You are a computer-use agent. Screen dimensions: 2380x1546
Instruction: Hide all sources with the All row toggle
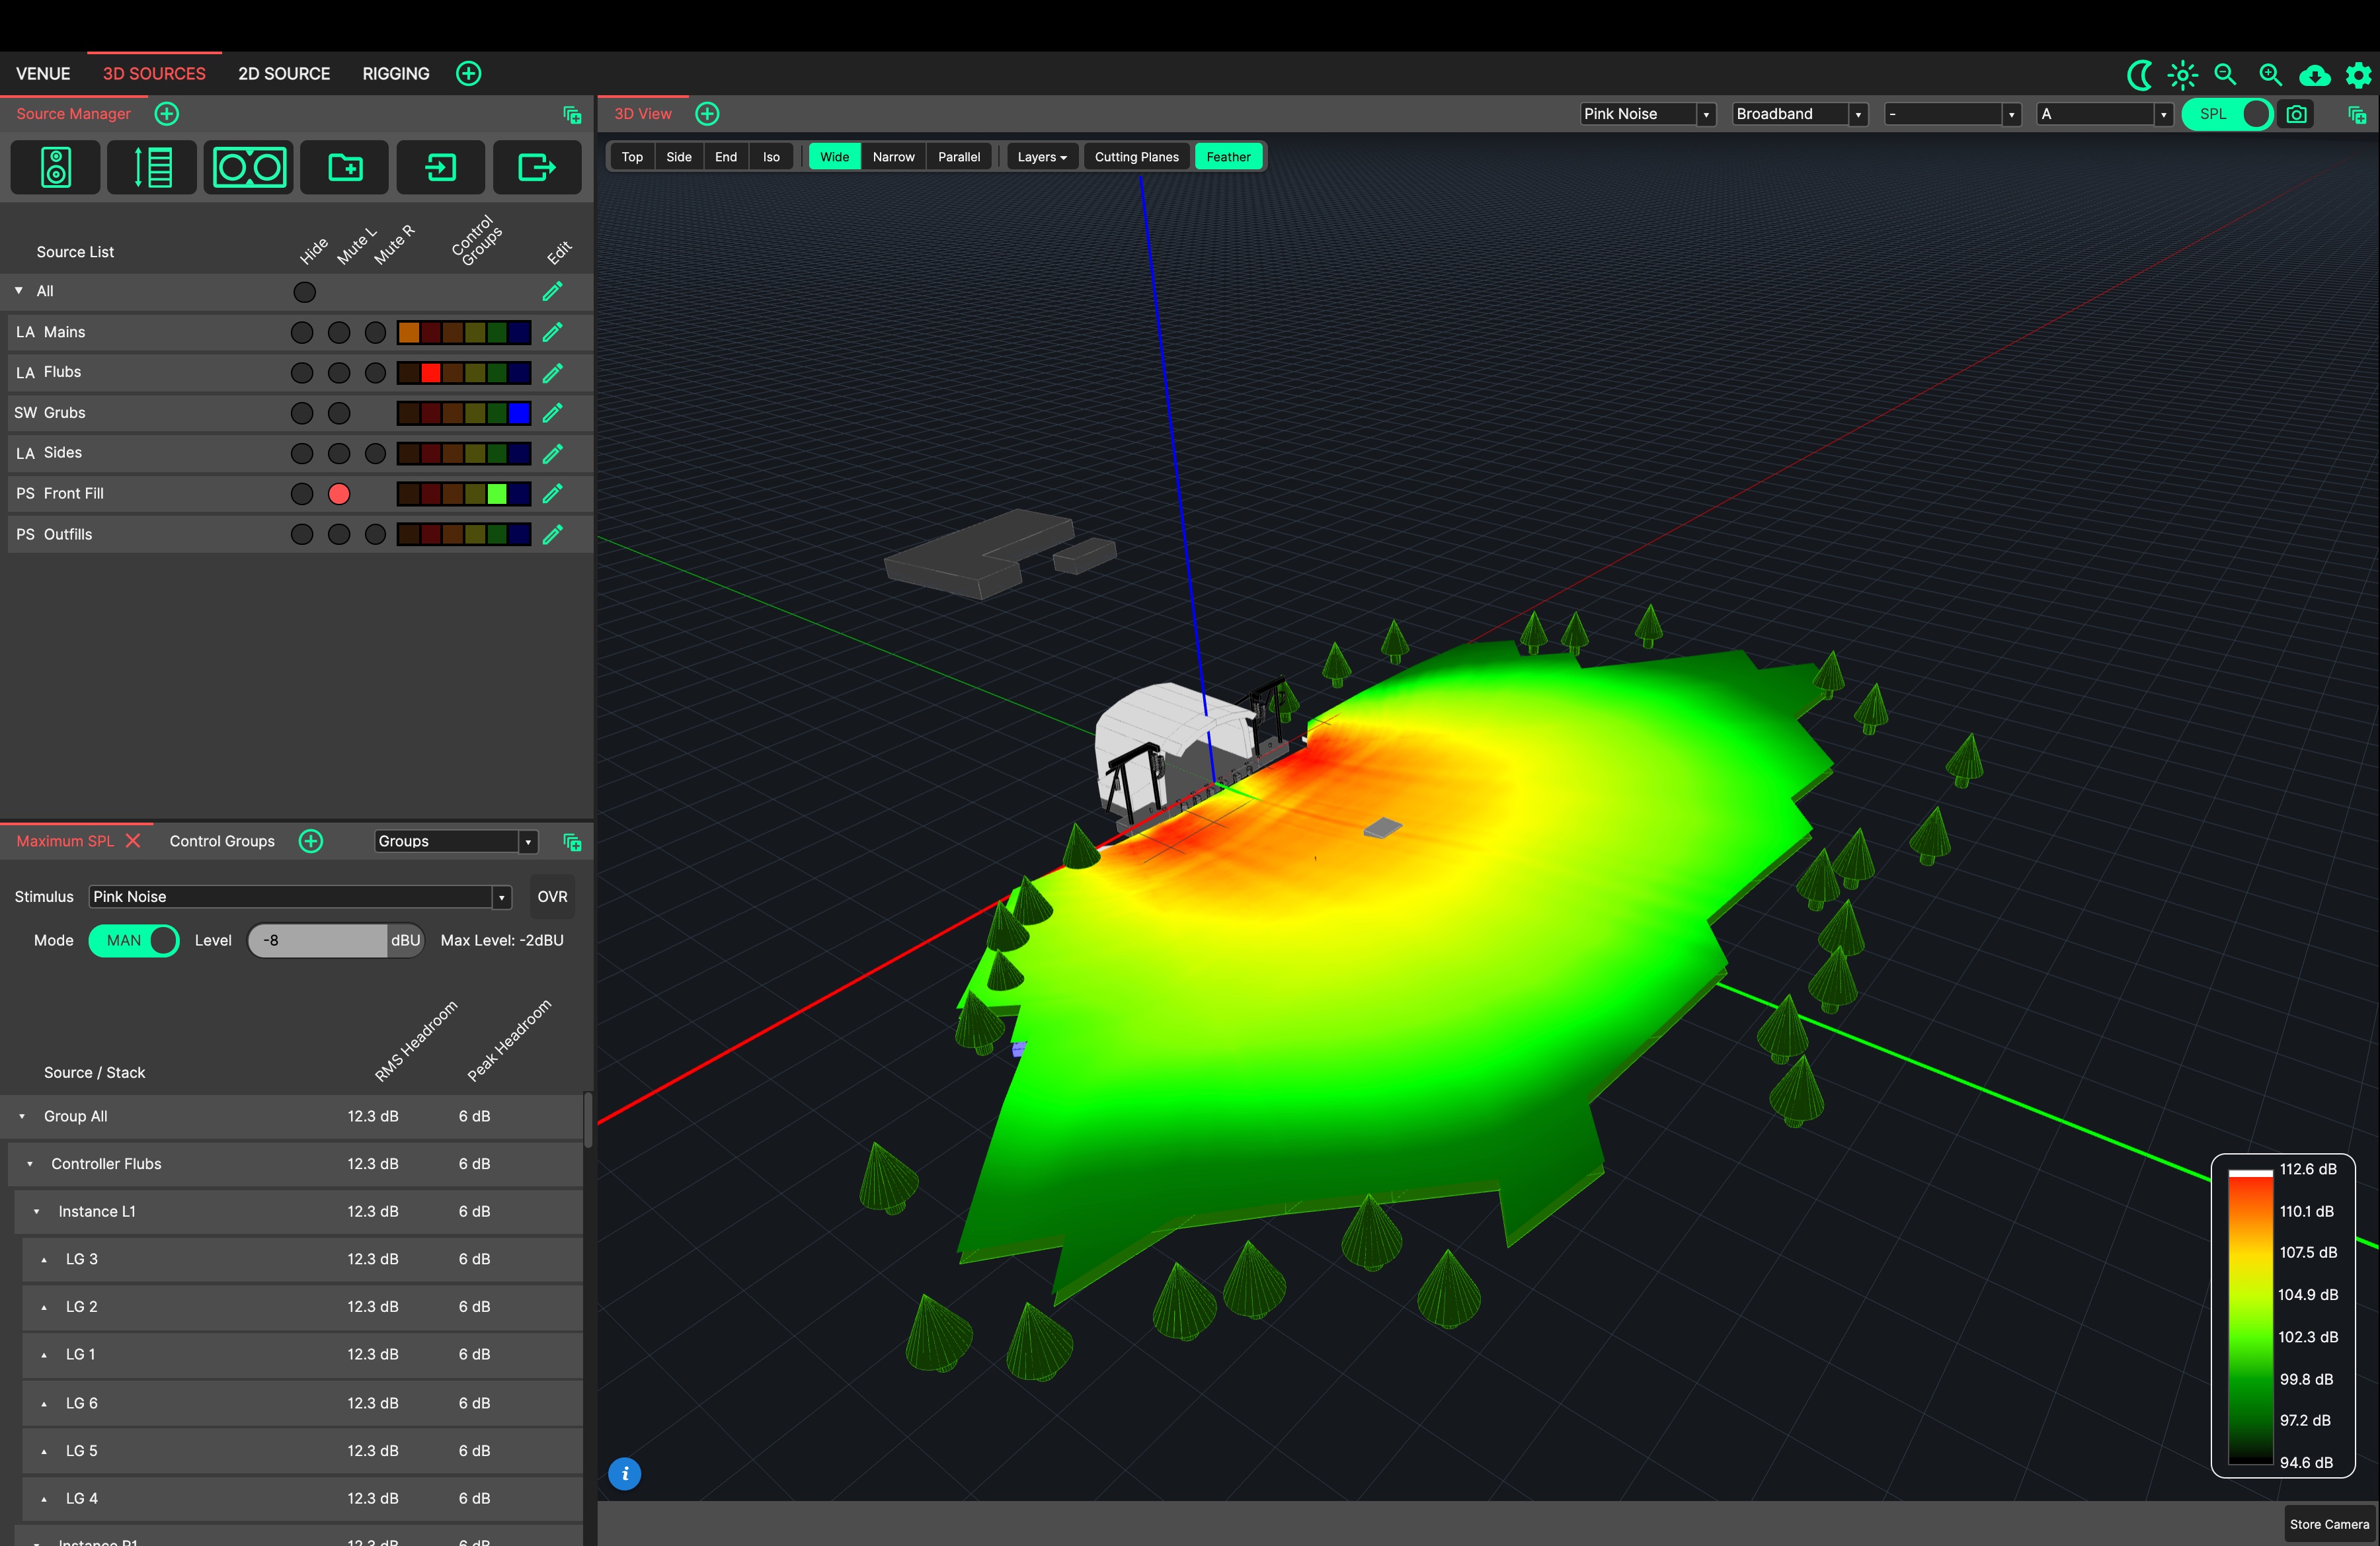tap(304, 292)
